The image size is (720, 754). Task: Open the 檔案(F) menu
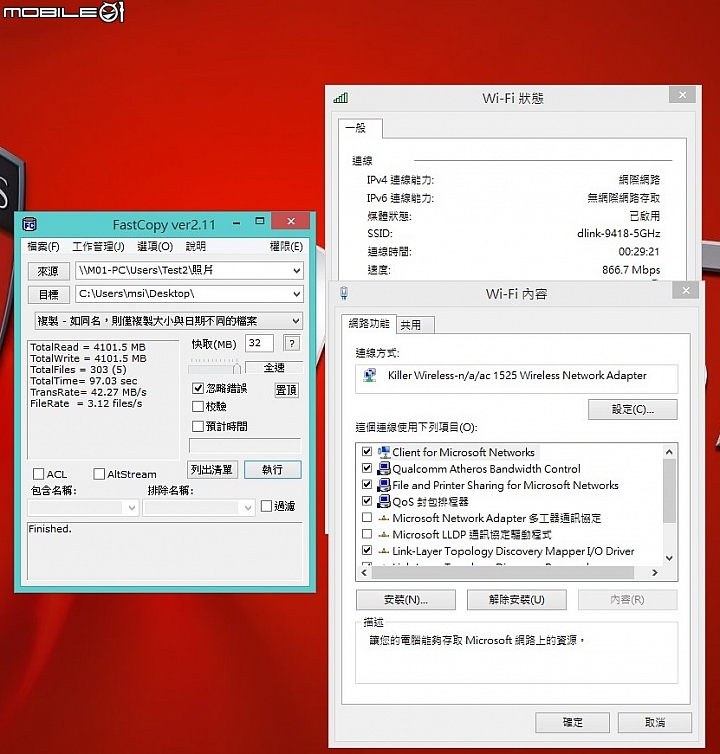pyautogui.click(x=43, y=247)
